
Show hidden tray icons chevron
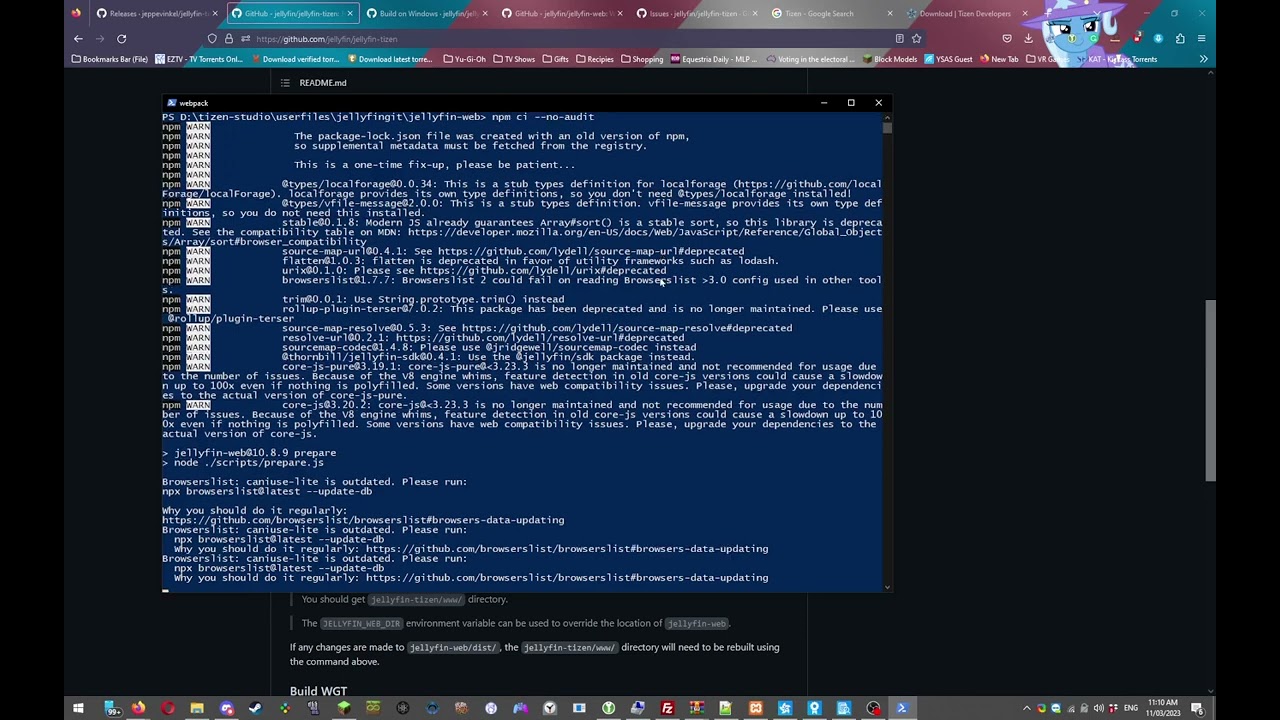(x=1027, y=709)
